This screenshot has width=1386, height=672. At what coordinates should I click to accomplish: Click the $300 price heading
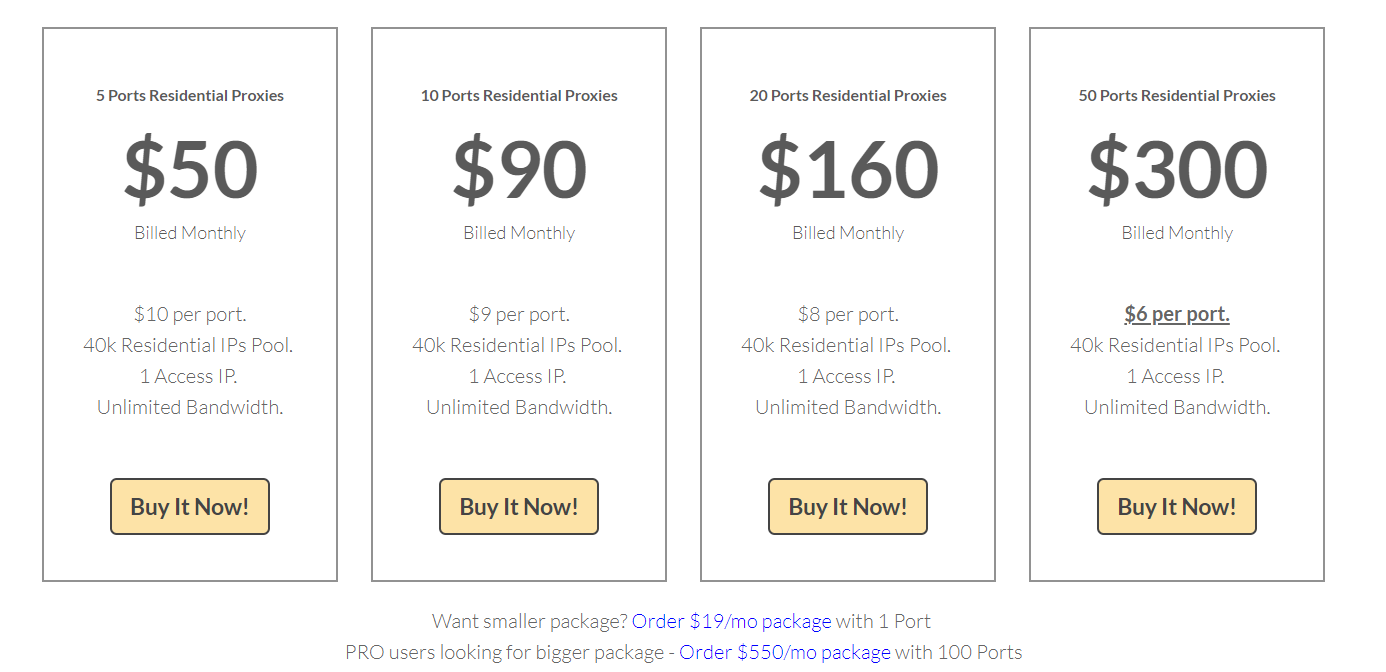1176,170
